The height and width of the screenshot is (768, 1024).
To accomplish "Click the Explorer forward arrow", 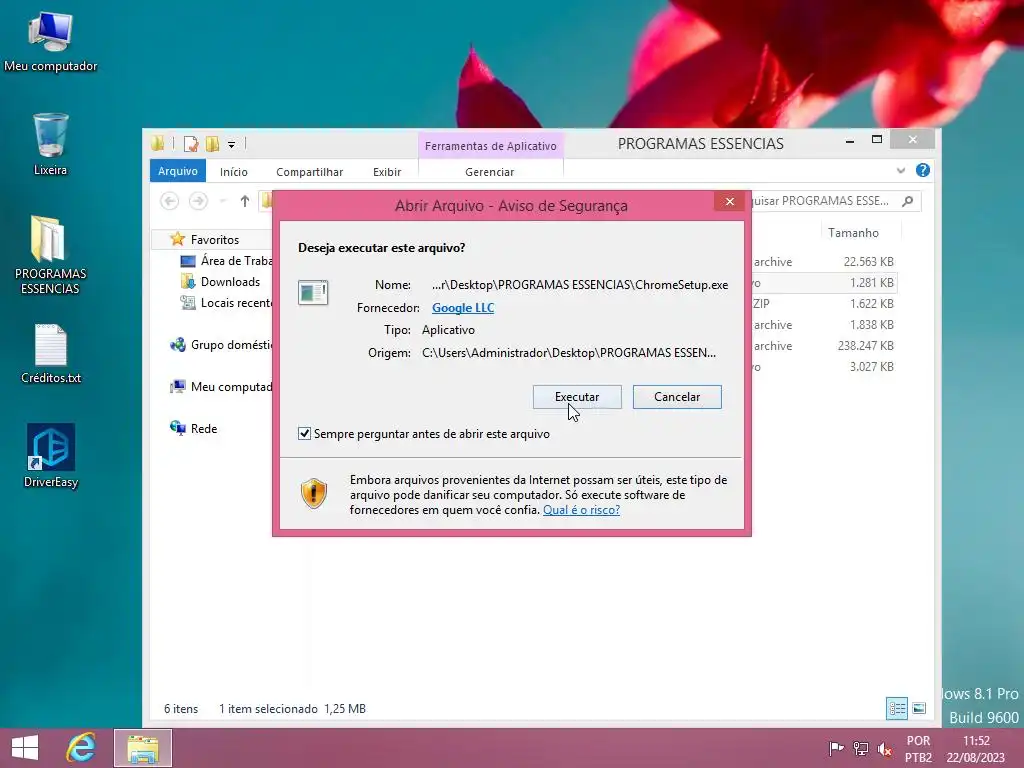I will (x=199, y=201).
